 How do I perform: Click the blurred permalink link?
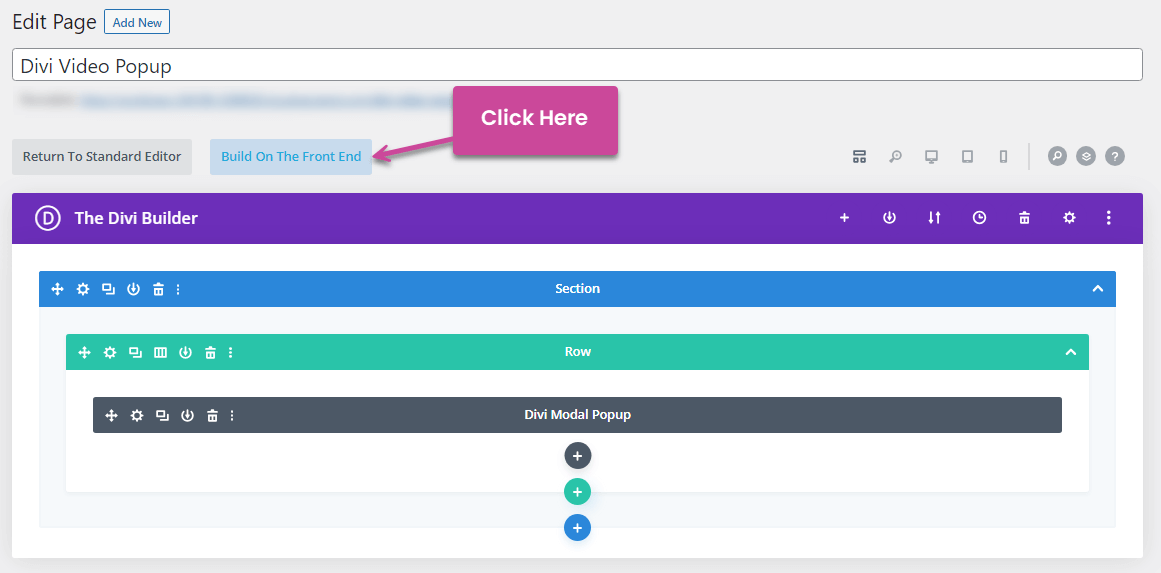point(265,99)
